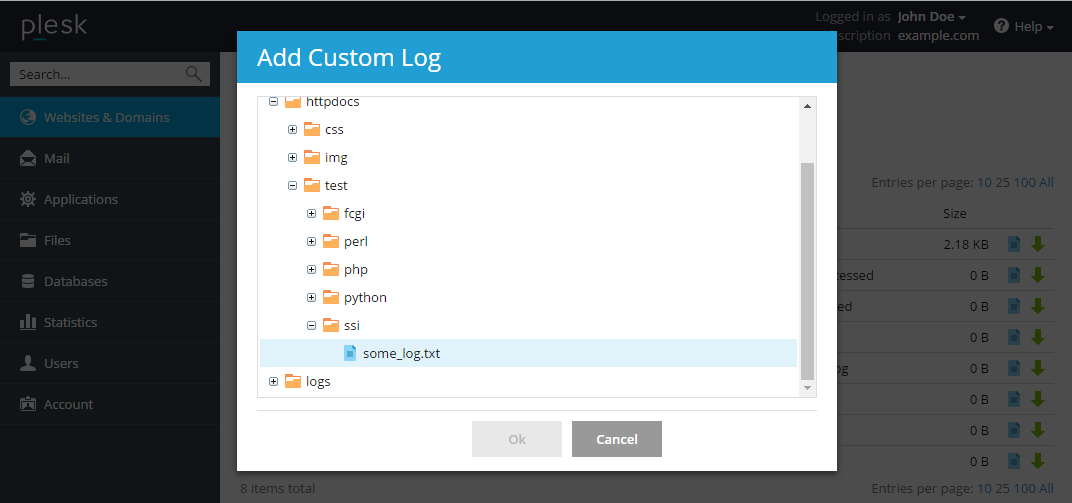The width and height of the screenshot is (1072, 503).
Task: Click the logs folder icon
Action: [x=293, y=381]
